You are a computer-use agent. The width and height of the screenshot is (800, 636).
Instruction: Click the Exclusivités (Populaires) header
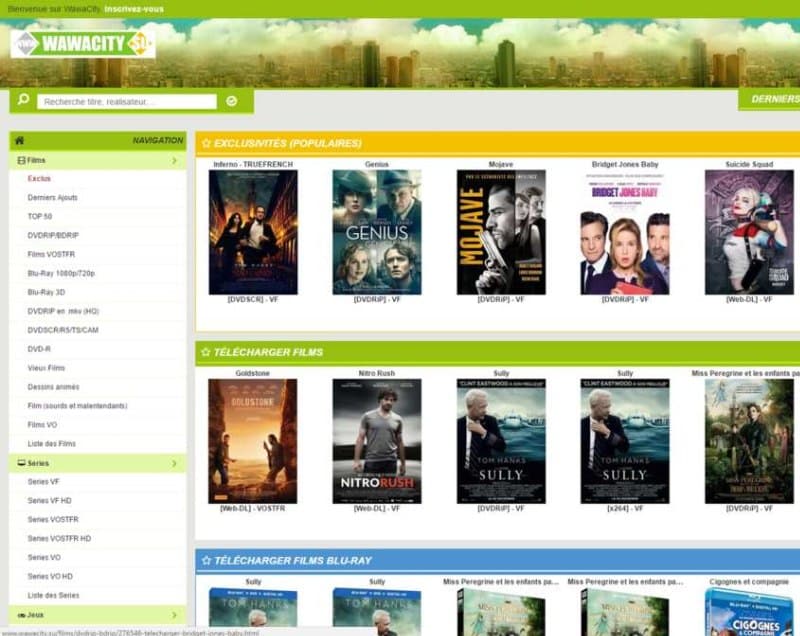[288, 143]
